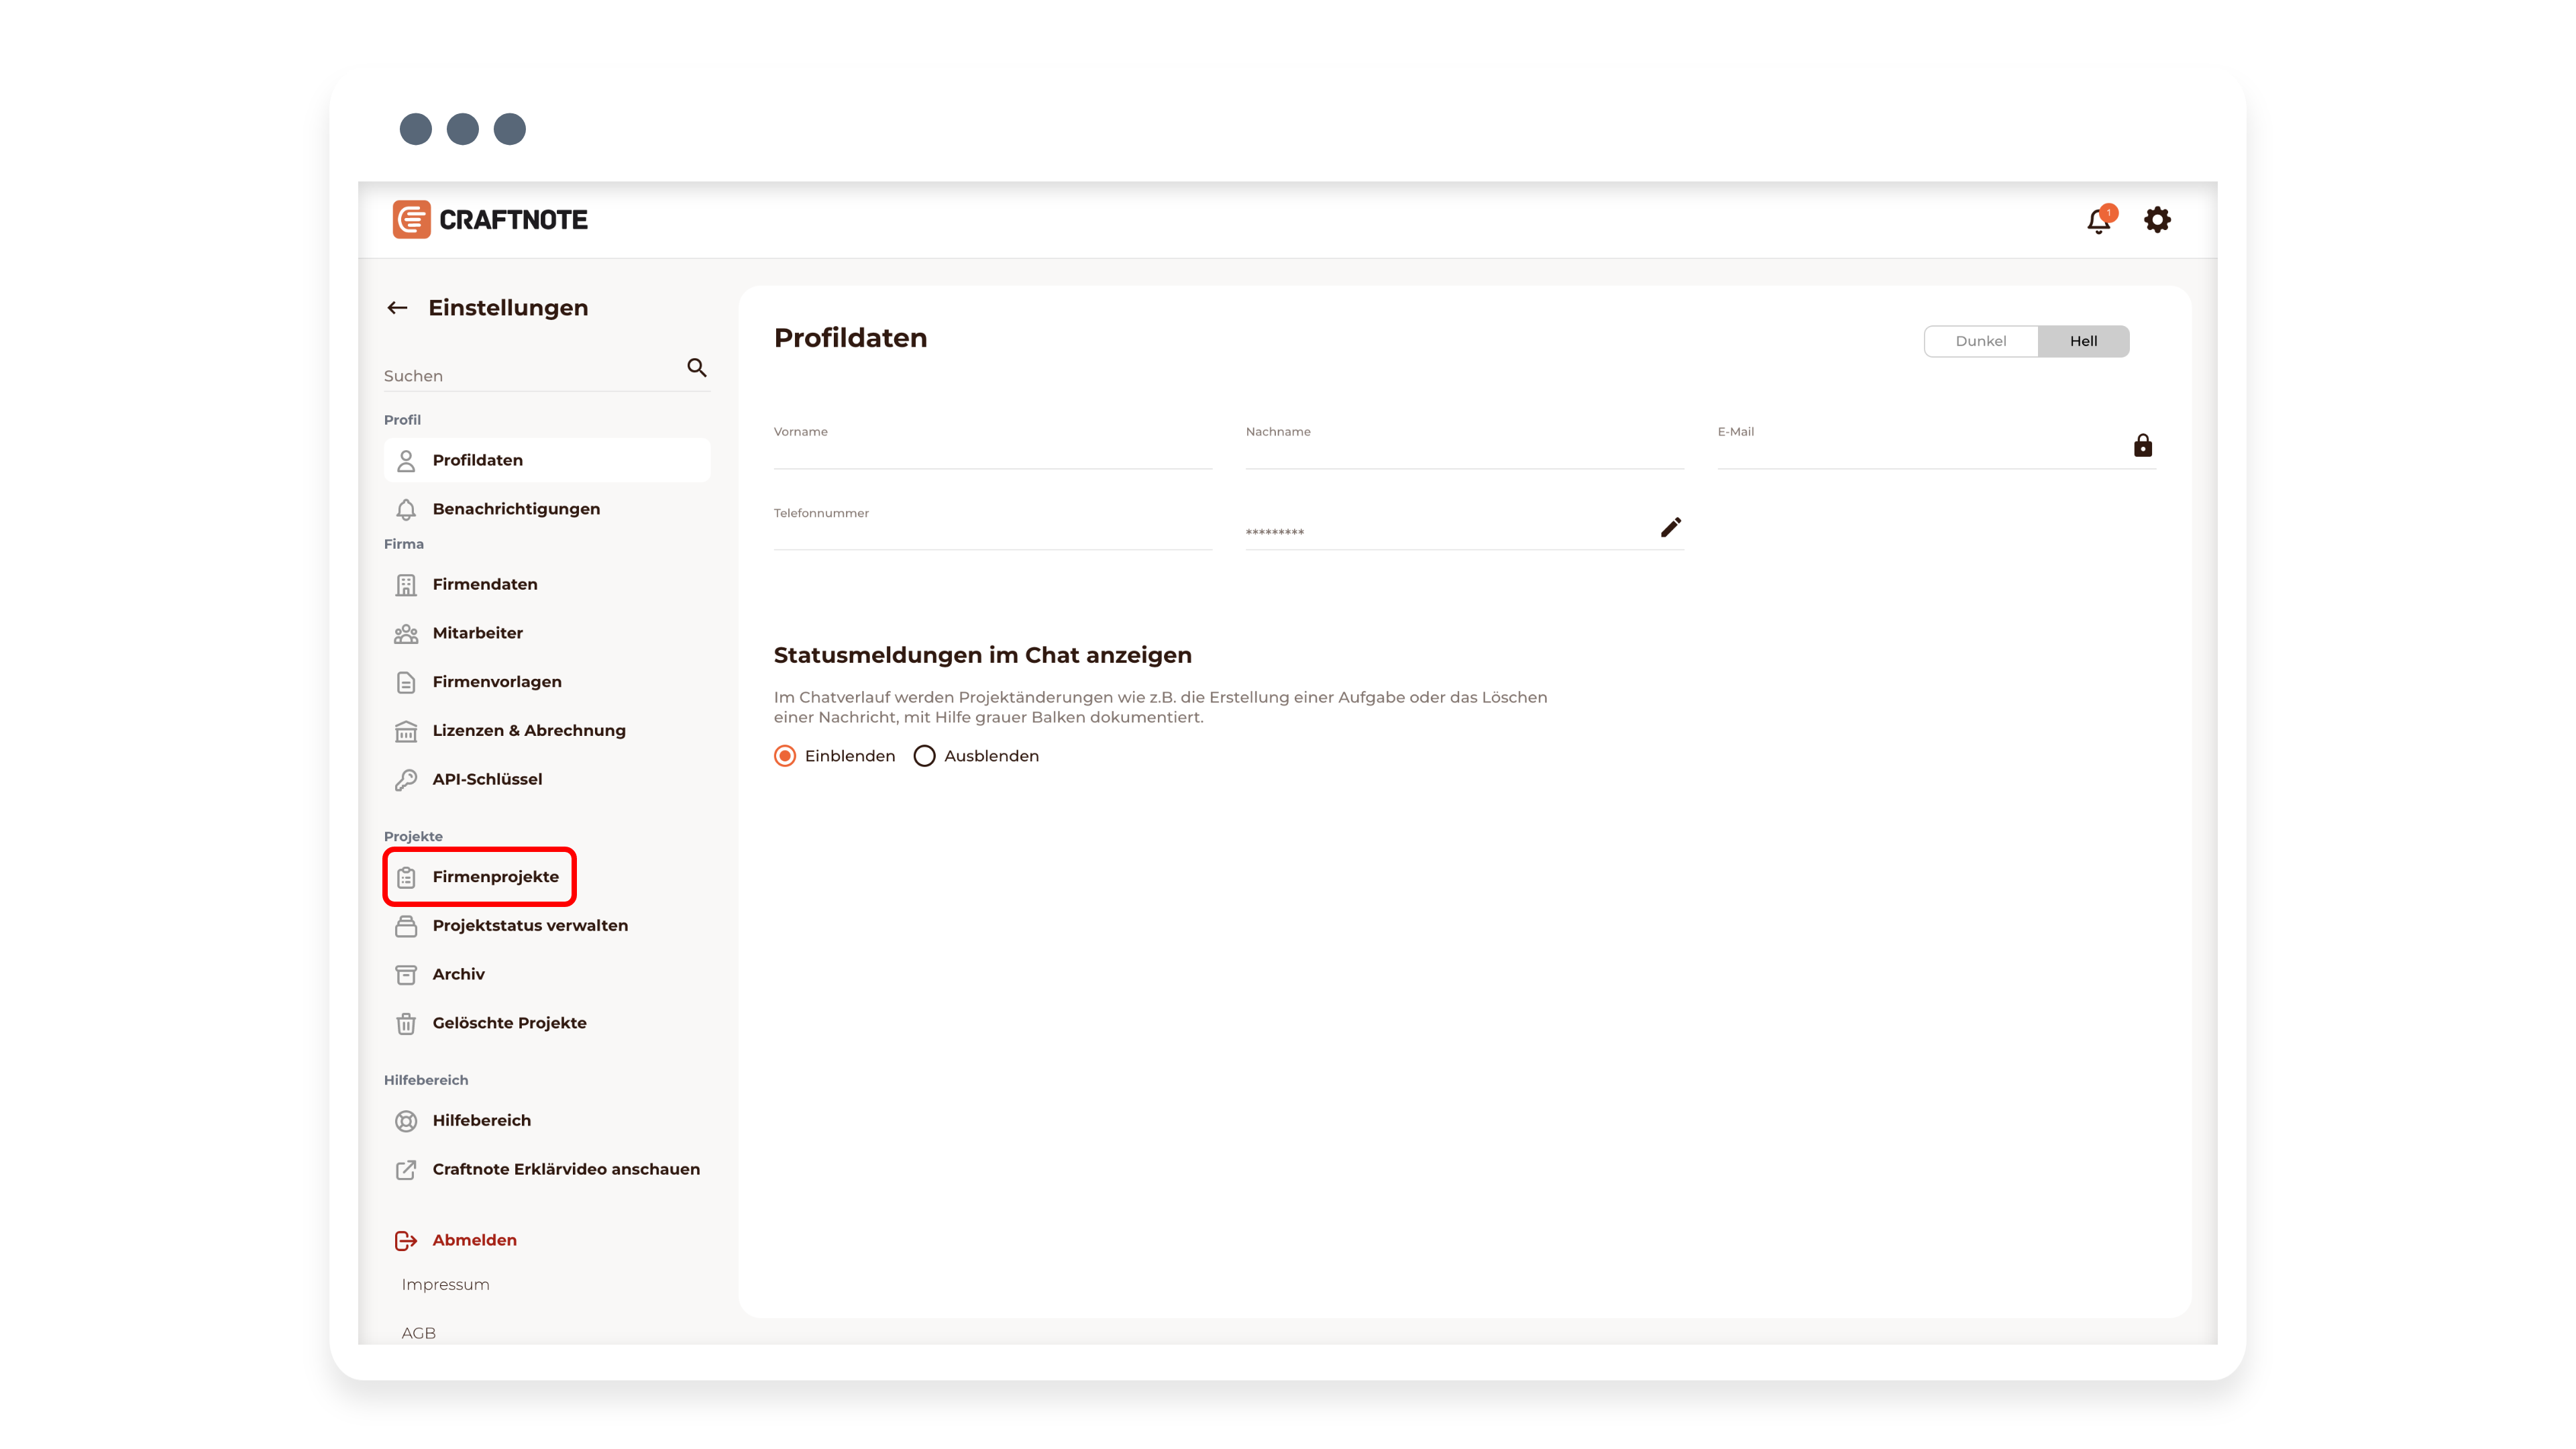Click the search magnifier icon
Viewport: 2576px width, 1449px height.
click(x=697, y=368)
